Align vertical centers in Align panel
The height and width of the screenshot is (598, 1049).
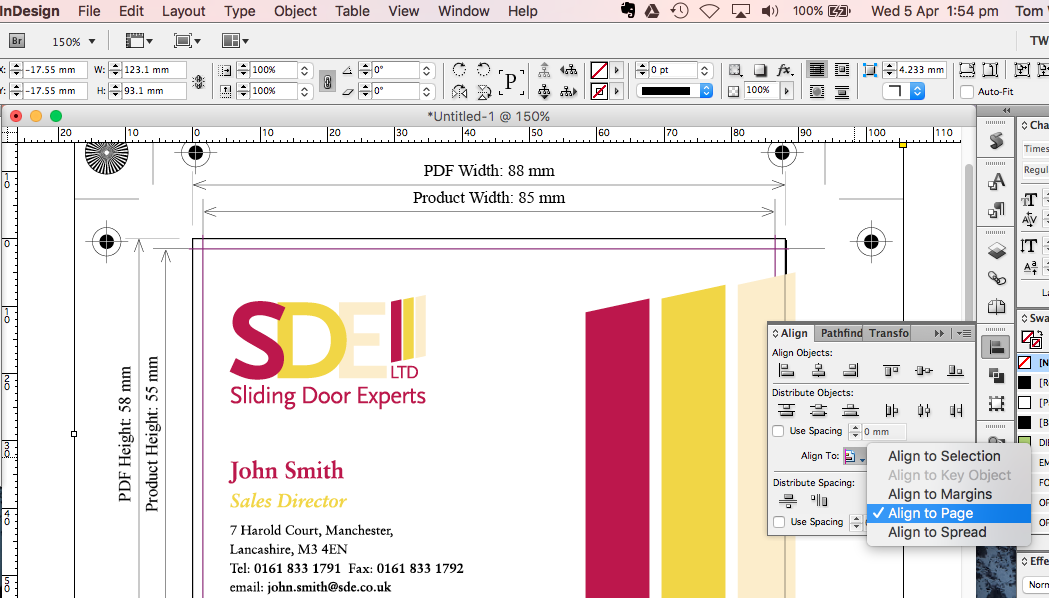(x=924, y=370)
